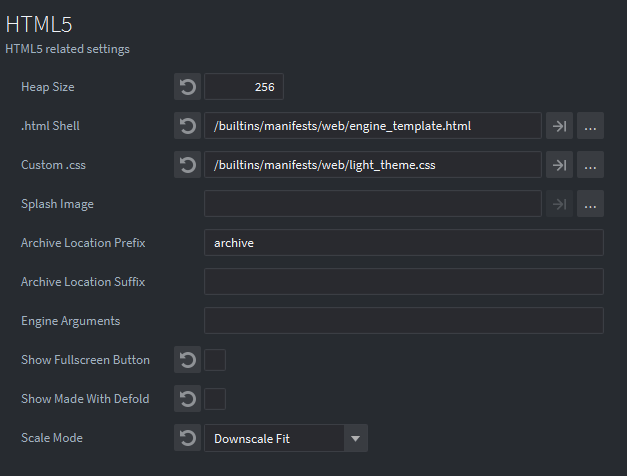Reset the .html Shell path
This screenshot has height=476, width=627.
point(187,126)
